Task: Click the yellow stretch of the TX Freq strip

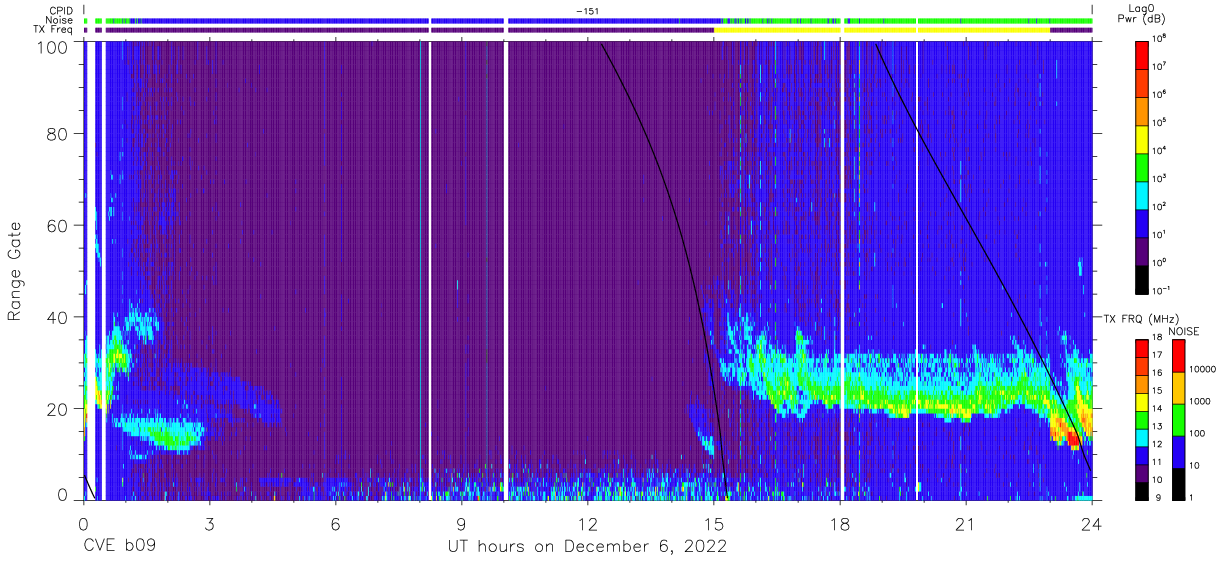Action: click(882, 30)
